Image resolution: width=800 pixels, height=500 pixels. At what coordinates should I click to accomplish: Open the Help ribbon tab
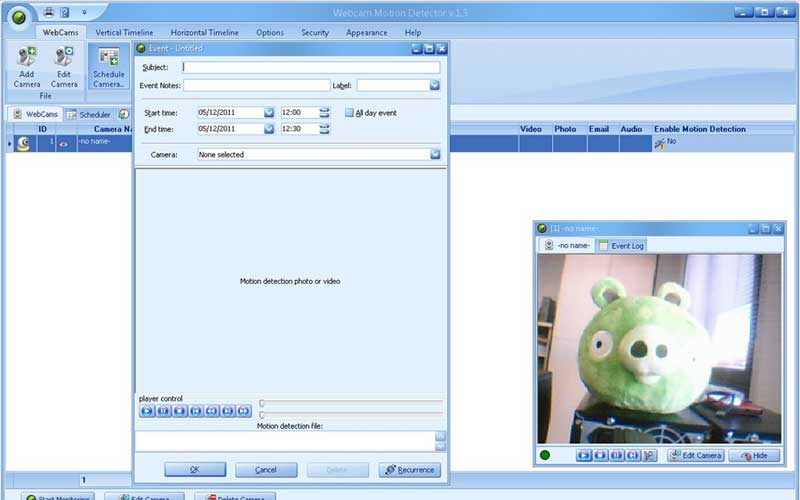(413, 32)
